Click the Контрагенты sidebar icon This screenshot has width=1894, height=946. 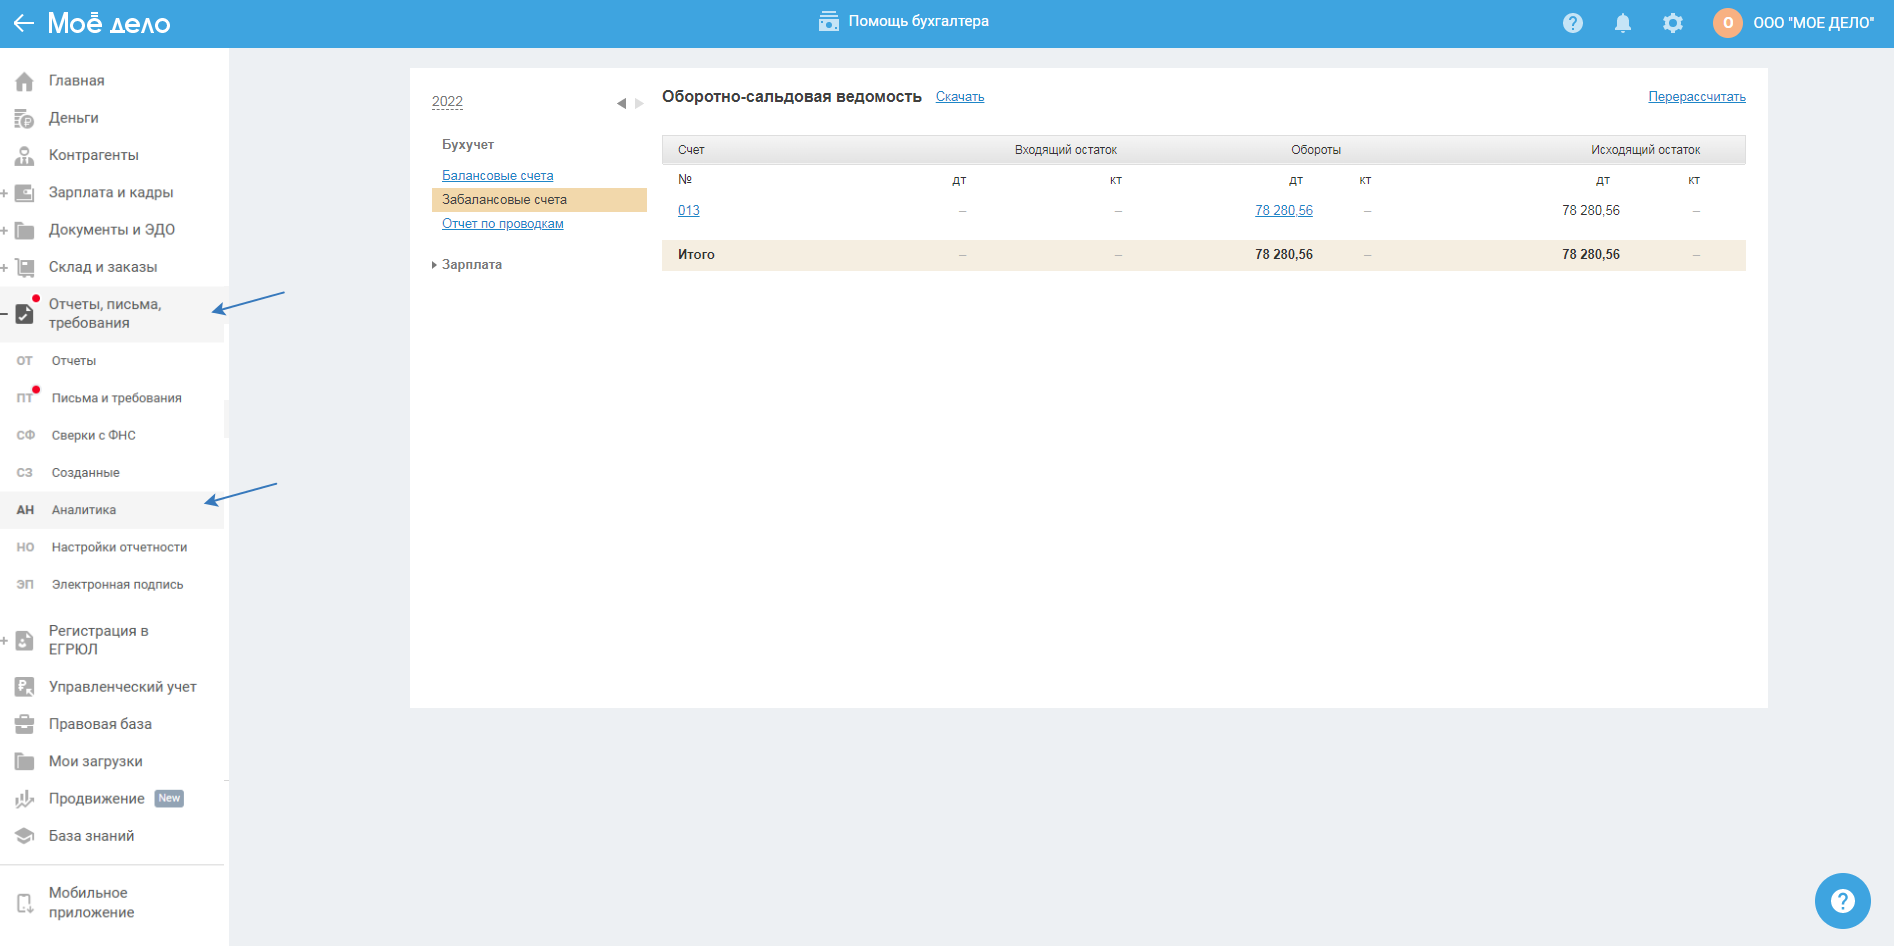click(25, 156)
